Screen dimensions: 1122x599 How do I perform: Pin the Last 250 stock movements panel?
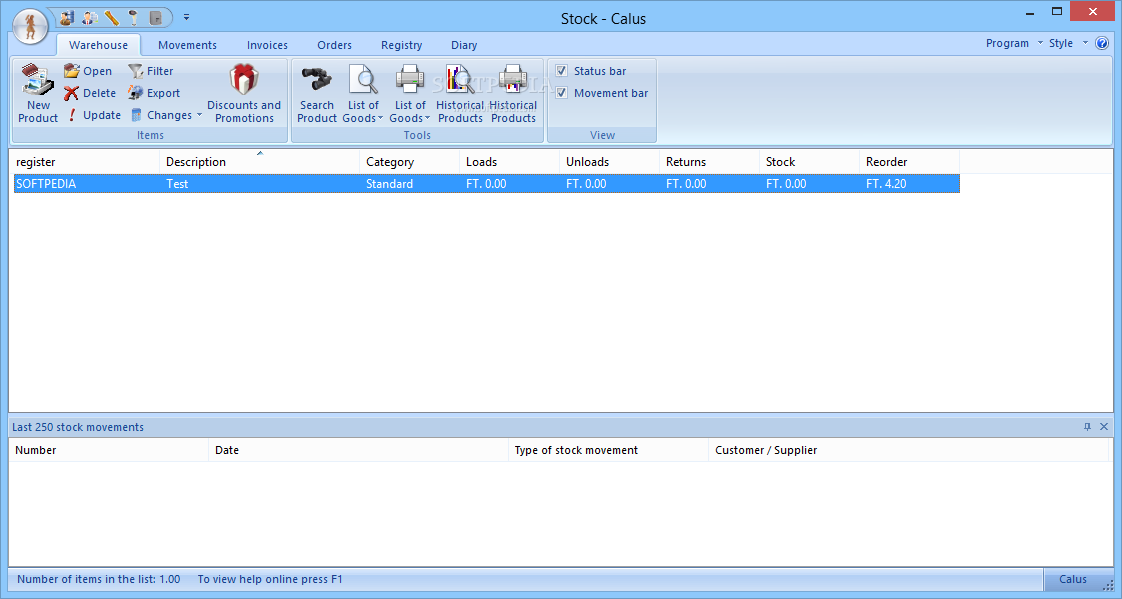point(1087,427)
